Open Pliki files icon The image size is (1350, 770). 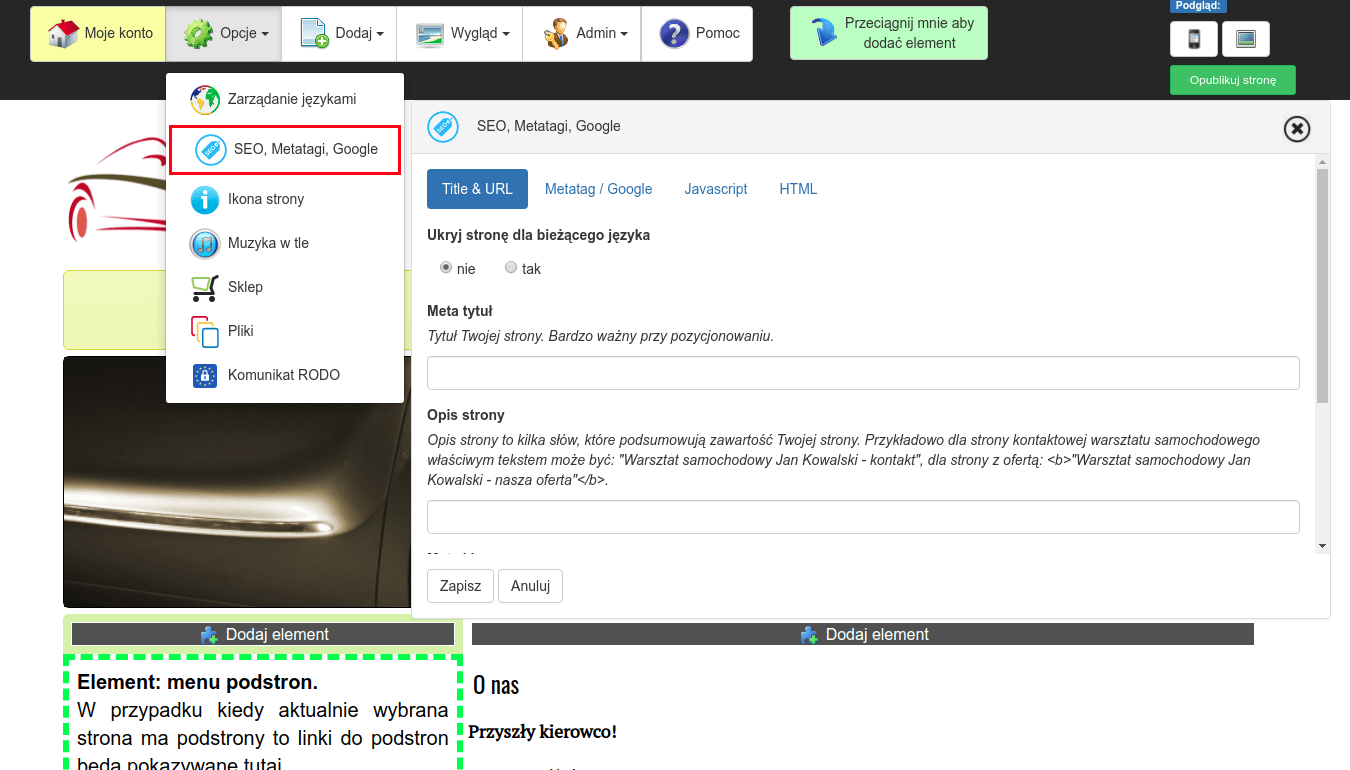(205, 331)
